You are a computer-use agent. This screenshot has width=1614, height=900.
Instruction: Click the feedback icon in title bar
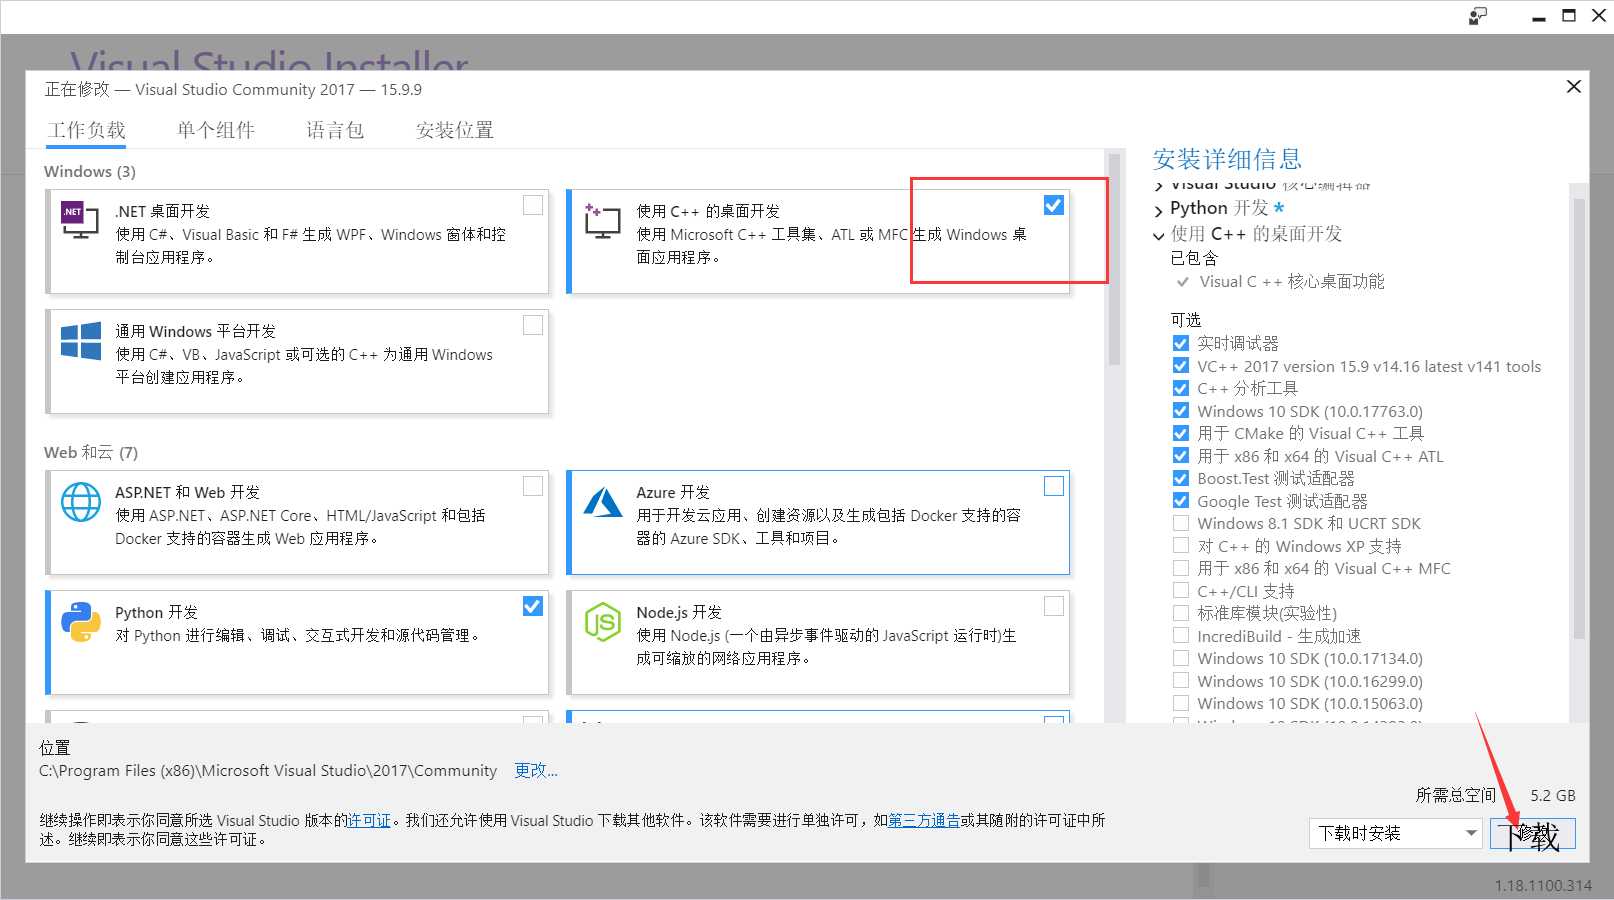coord(1478,16)
